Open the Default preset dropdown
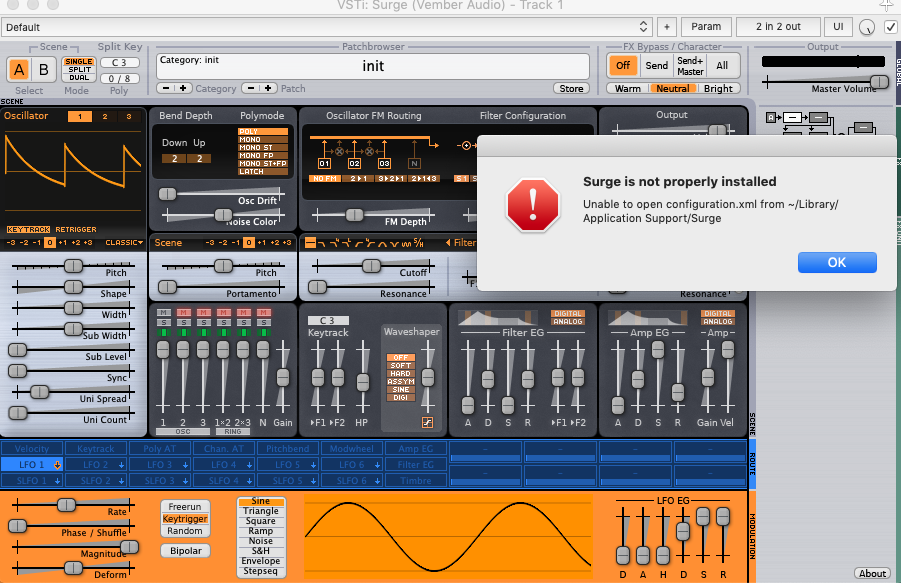901x583 pixels. pos(326,27)
